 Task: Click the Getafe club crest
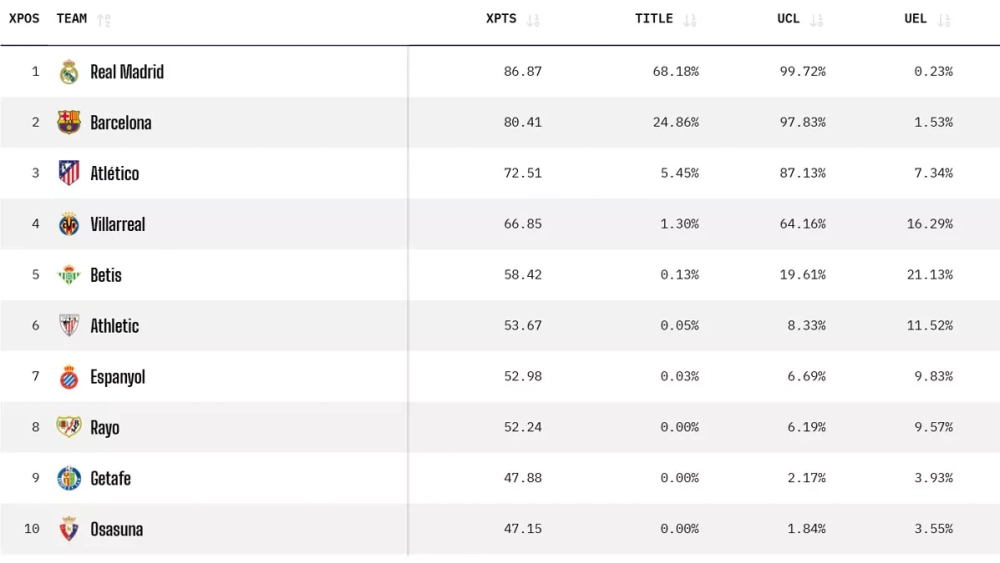click(x=69, y=478)
